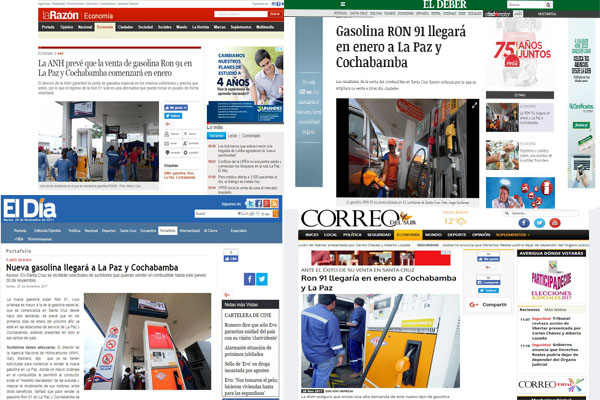Open Multimedia in La Razón navigation bar
The height and width of the screenshot is (400, 600).
click(x=265, y=27)
